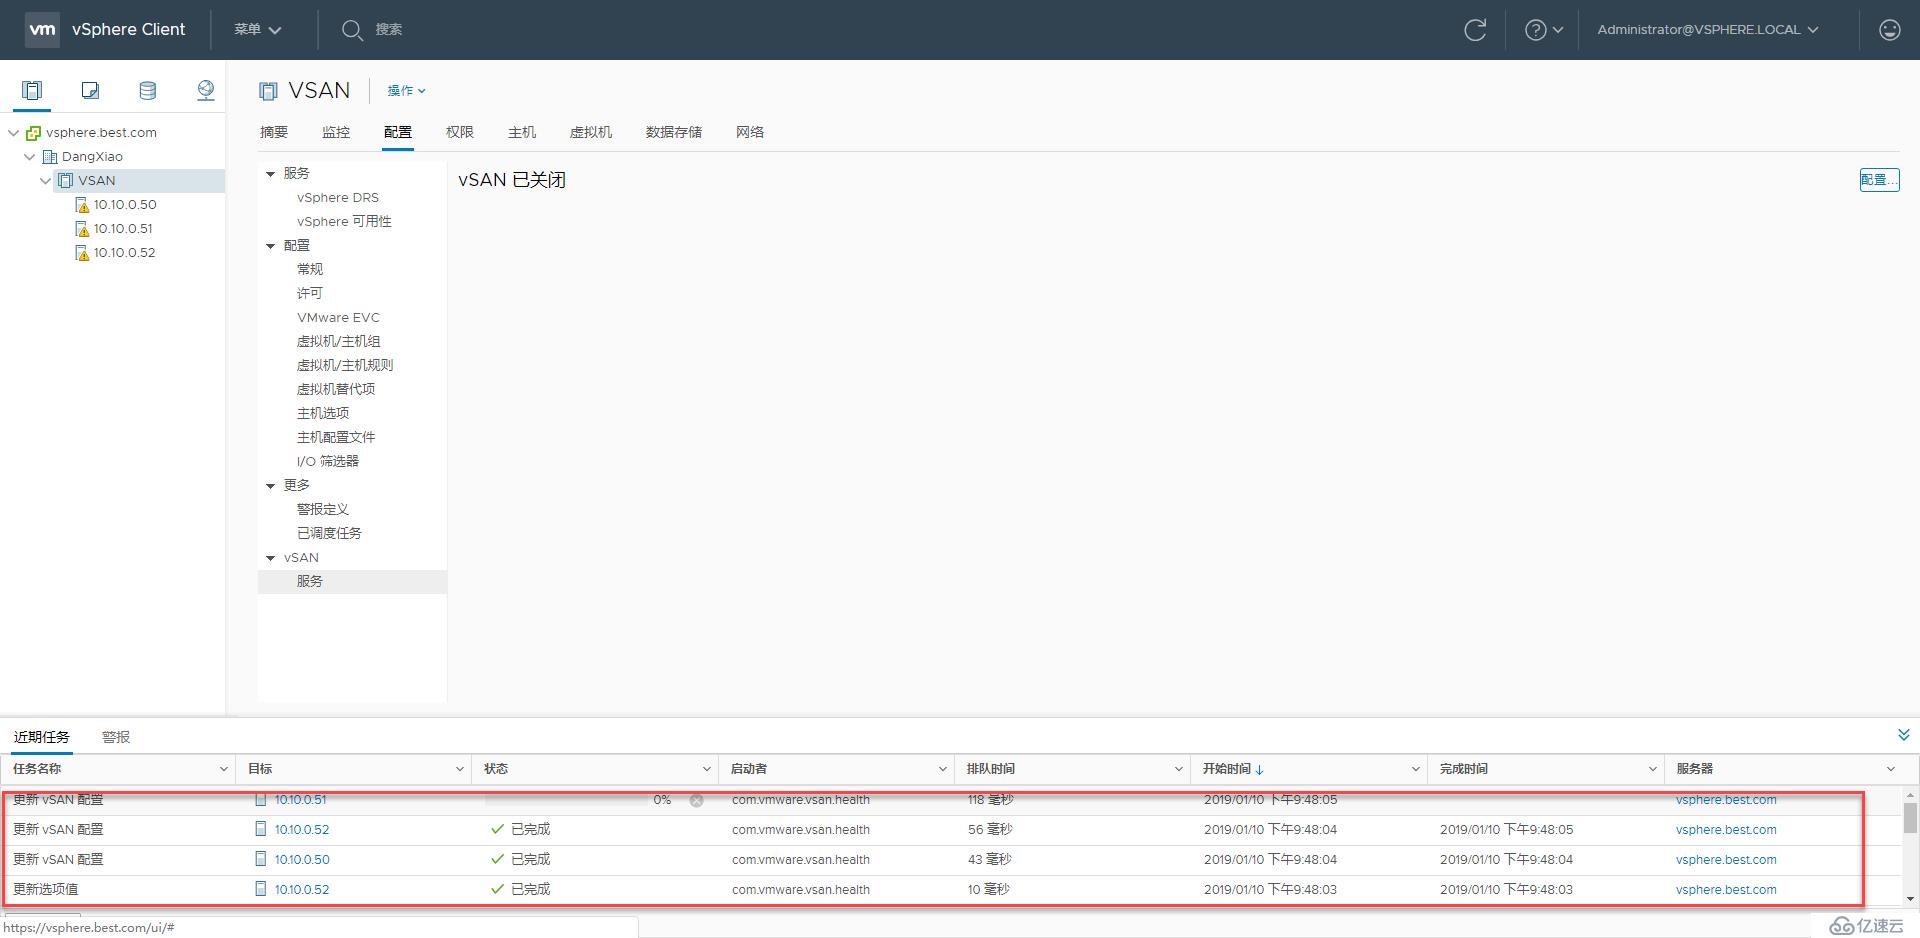The image size is (1920, 938).
Task: Collapse the vSAN section in side menu
Action: tap(270, 558)
